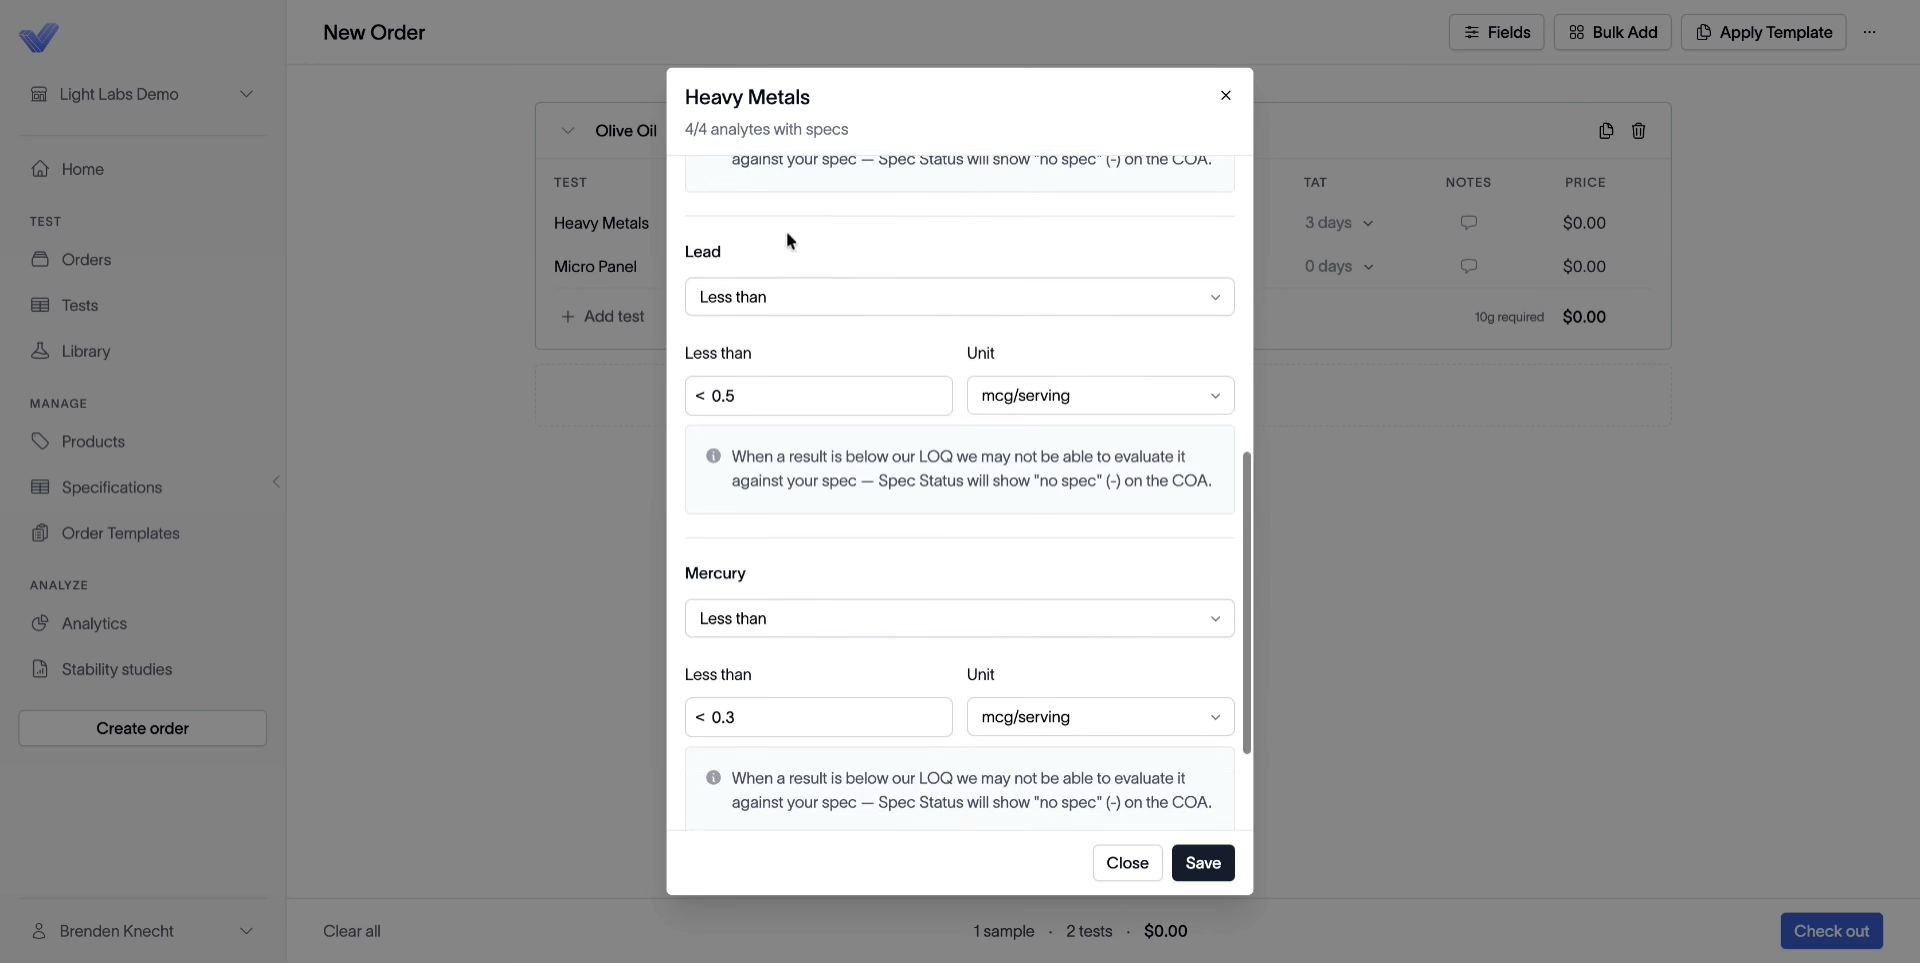The image size is (1920, 963).
Task: Open Order Templates in the sidebar
Action: click(x=120, y=533)
